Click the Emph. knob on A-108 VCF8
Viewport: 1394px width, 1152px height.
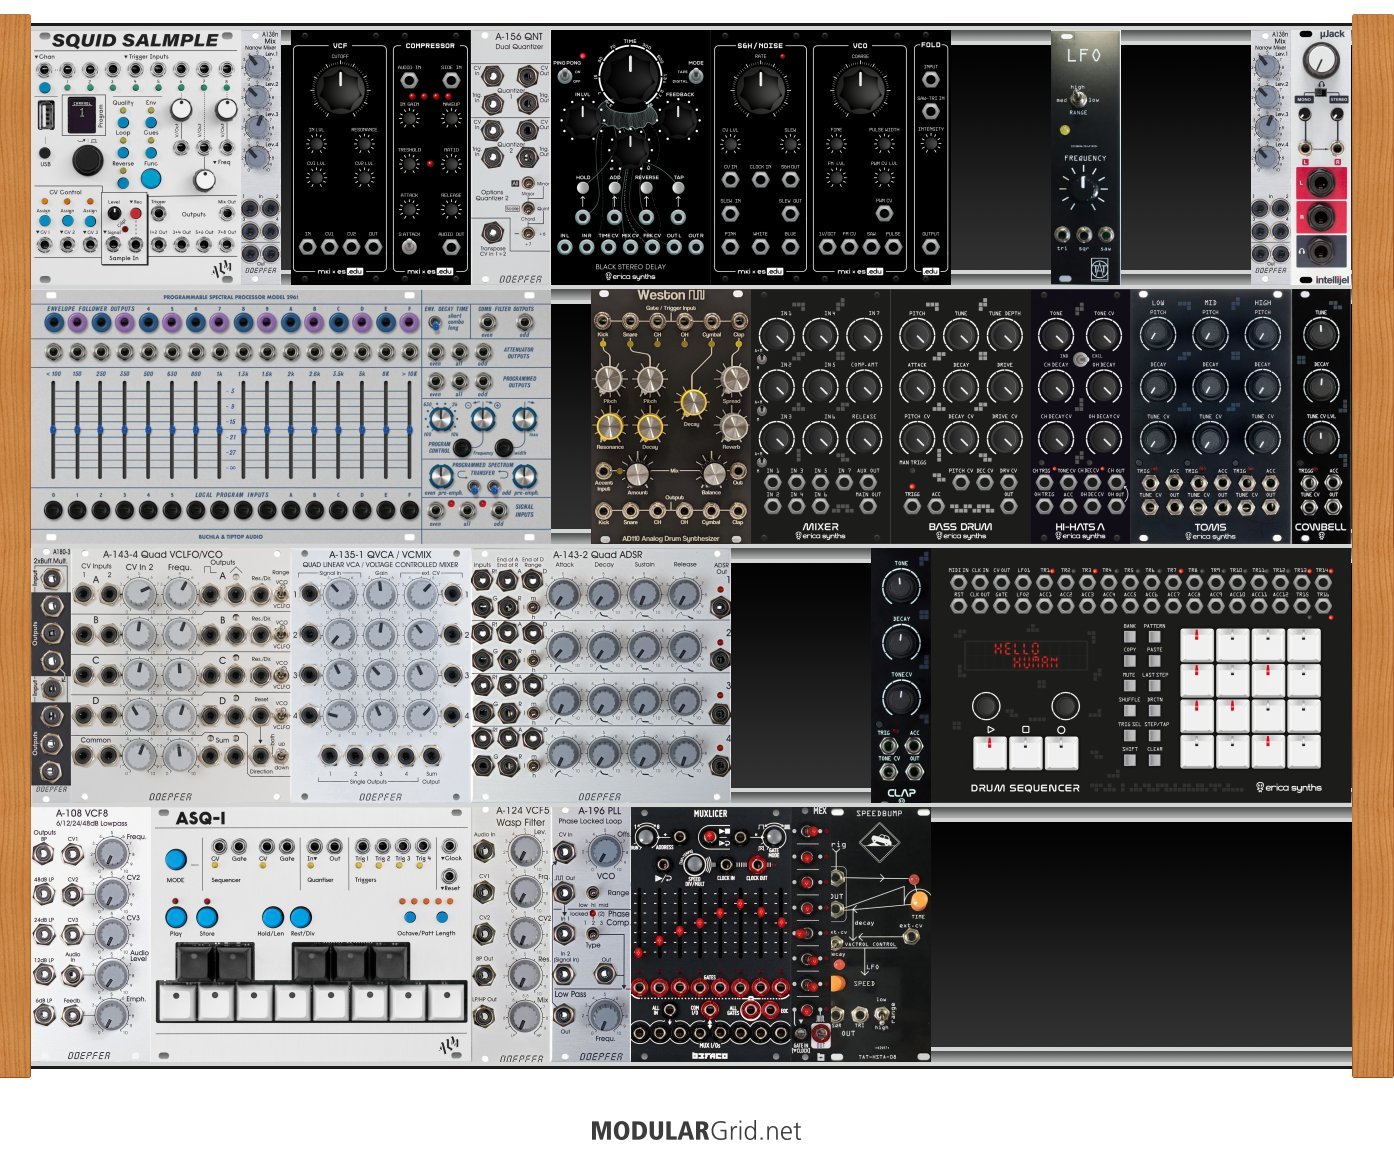pyautogui.click(x=112, y=1015)
